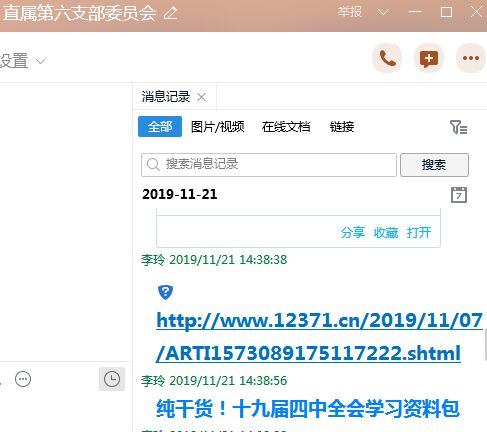The image size is (487, 432).
Task: Edit group name with the pencil icon
Action: (171, 13)
